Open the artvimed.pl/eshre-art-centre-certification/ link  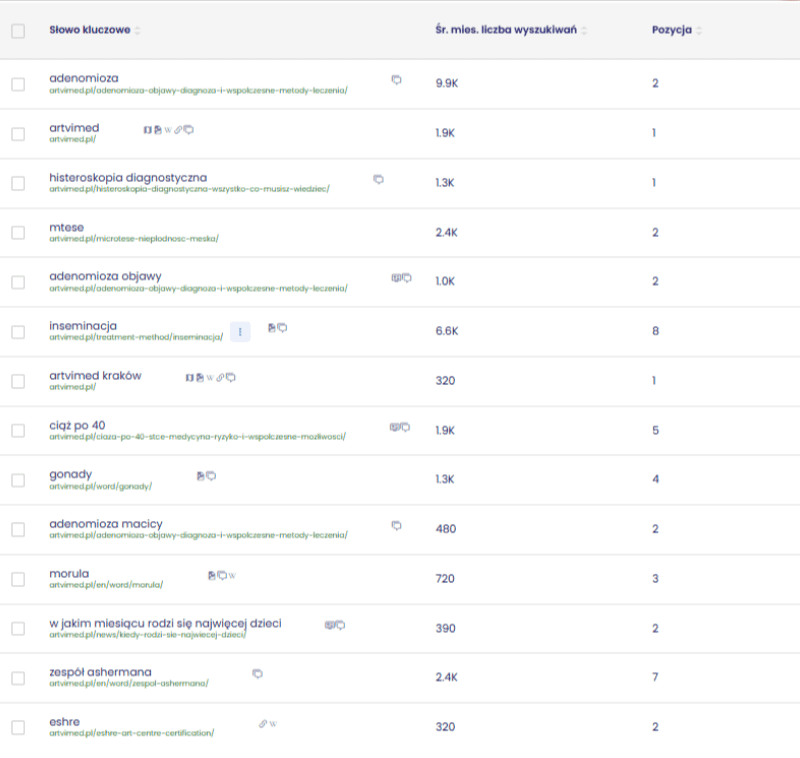tap(131, 733)
